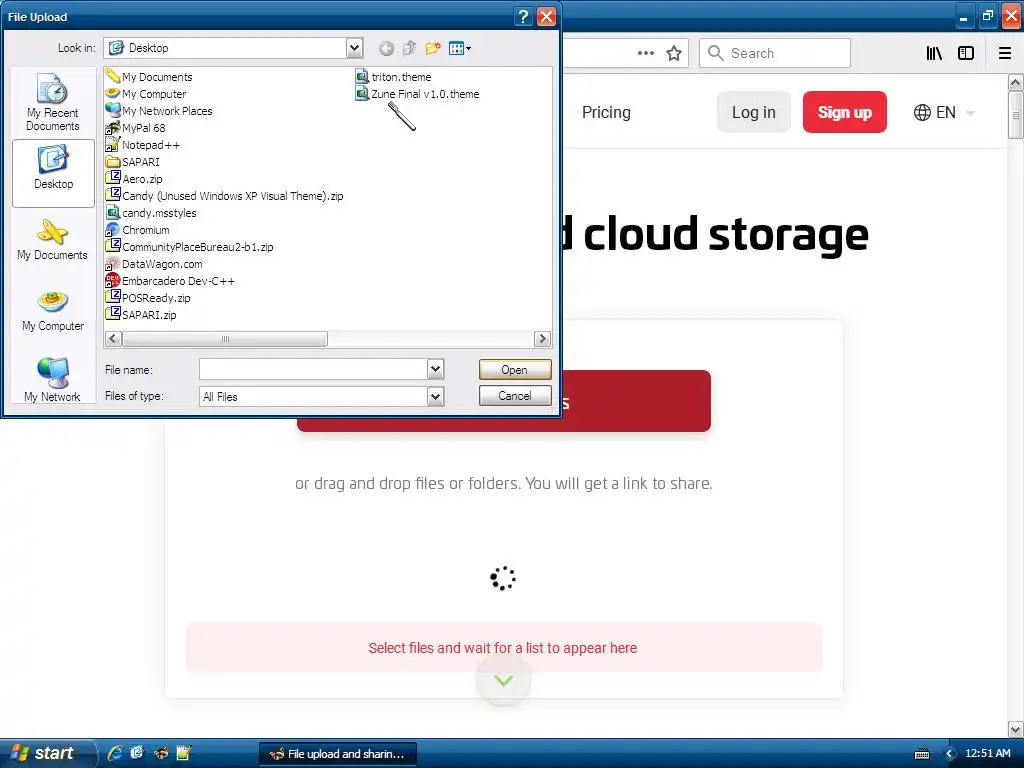Image resolution: width=1024 pixels, height=768 pixels.
Task: Click the Log in button
Action: pyautogui.click(x=754, y=112)
